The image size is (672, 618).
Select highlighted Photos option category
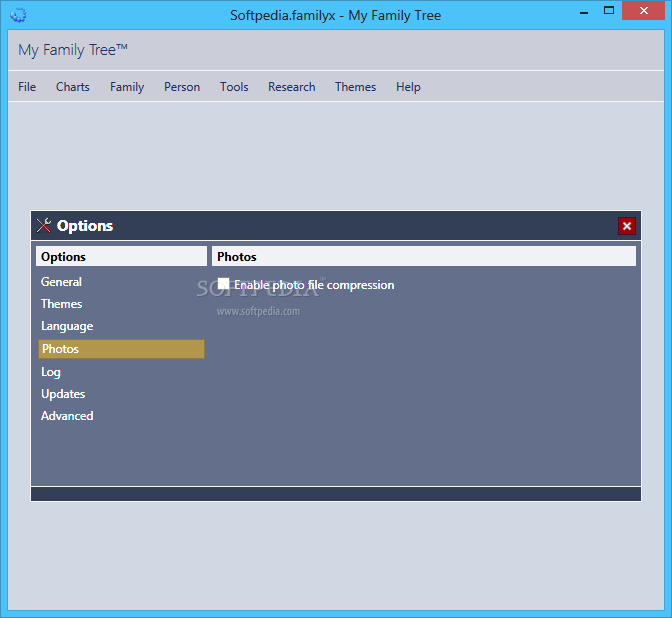point(121,349)
